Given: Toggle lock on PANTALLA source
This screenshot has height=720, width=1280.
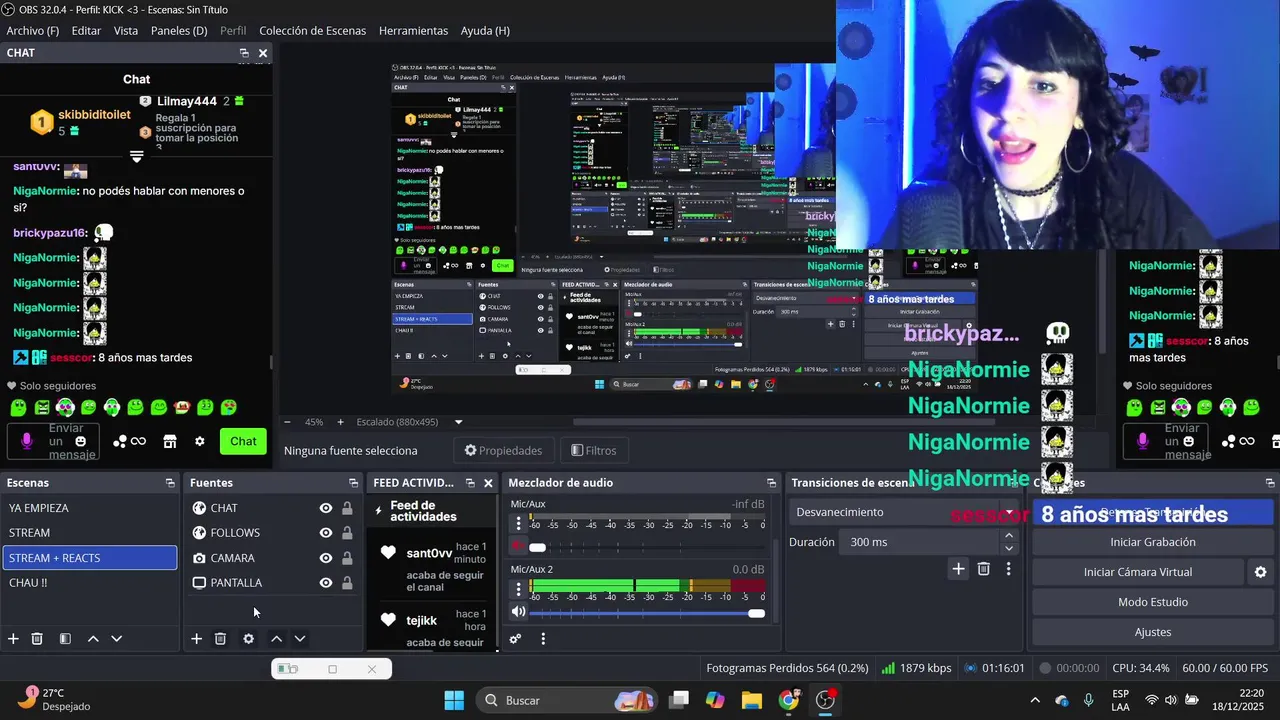Looking at the screenshot, I should tap(347, 583).
